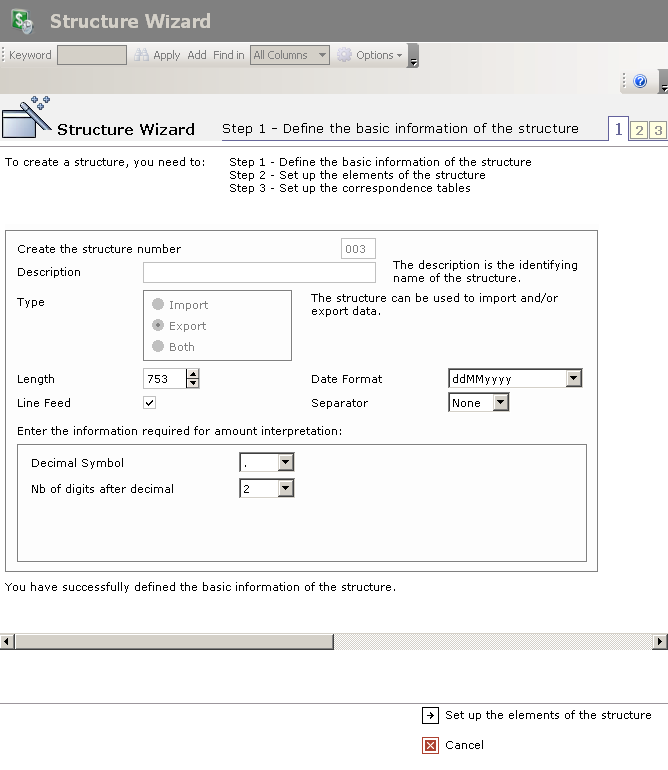Open the Date Format dropdown
This screenshot has height=770, width=668.
pyautogui.click(x=573, y=379)
